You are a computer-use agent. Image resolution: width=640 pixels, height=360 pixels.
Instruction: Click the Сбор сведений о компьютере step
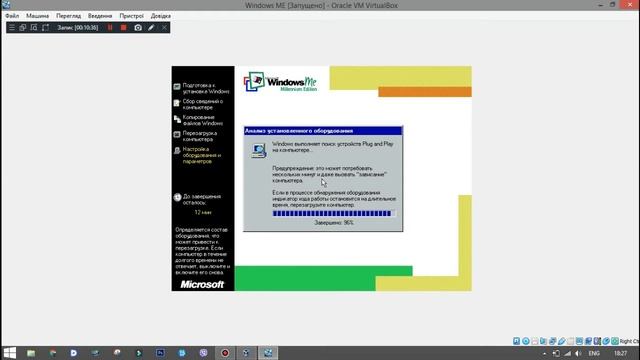coord(202,104)
